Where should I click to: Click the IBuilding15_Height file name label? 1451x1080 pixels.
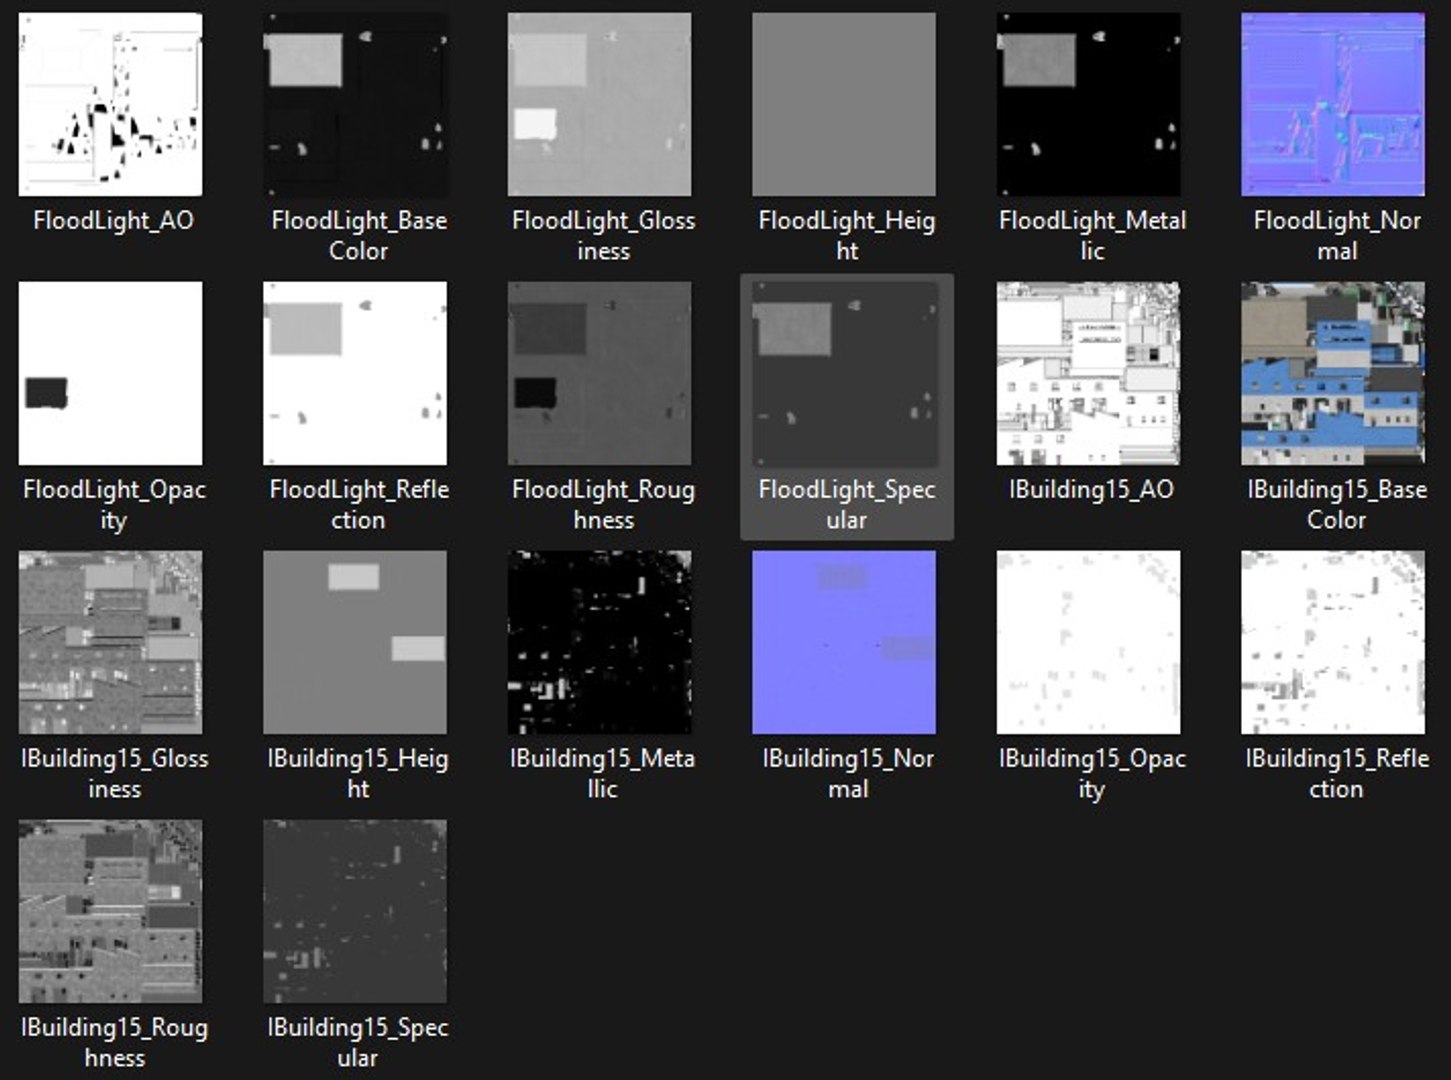pyautogui.click(x=358, y=773)
